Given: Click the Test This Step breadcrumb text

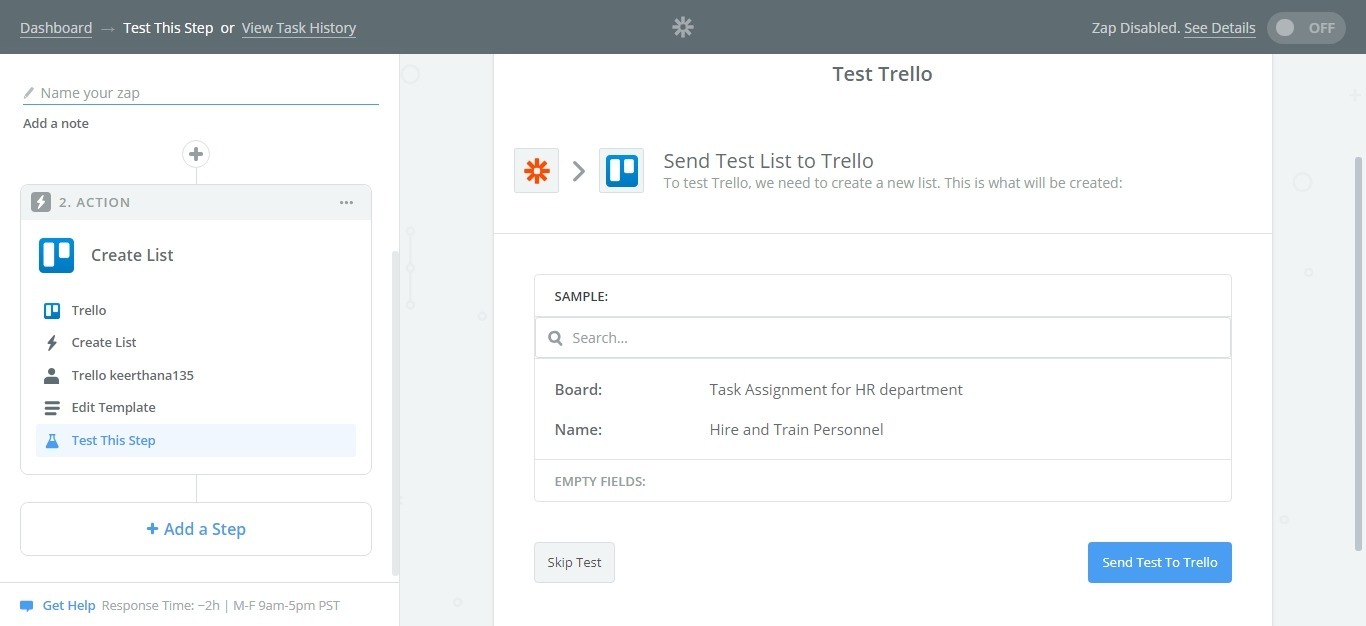Looking at the screenshot, I should pos(168,28).
